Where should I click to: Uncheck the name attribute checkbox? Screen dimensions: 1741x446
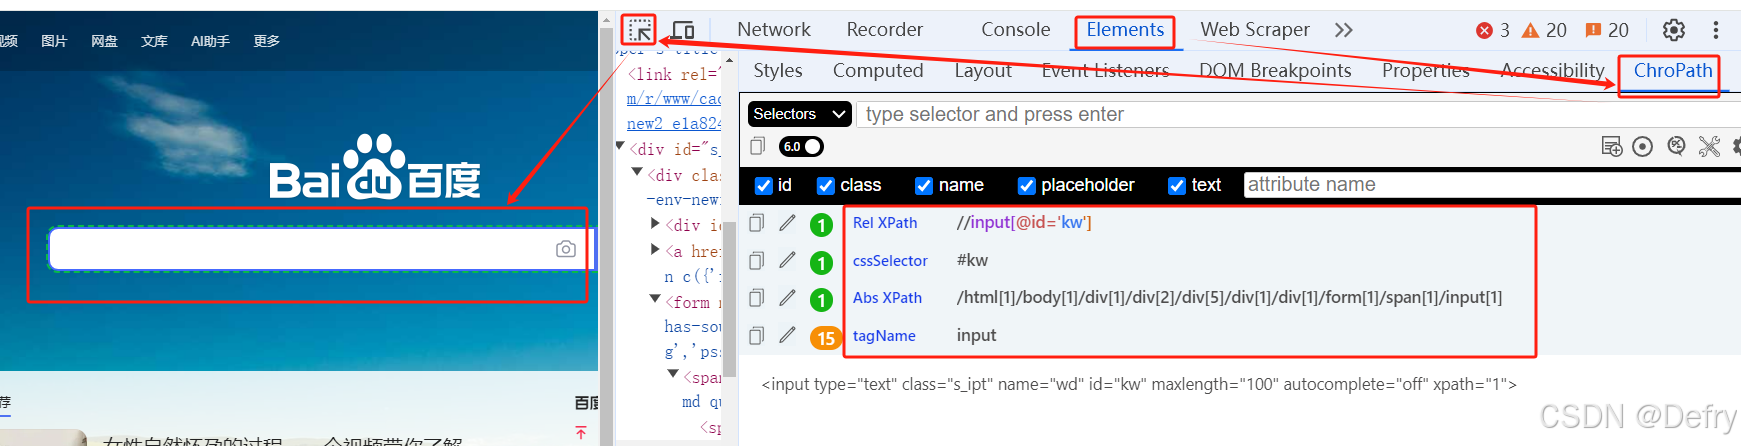tap(924, 185)
